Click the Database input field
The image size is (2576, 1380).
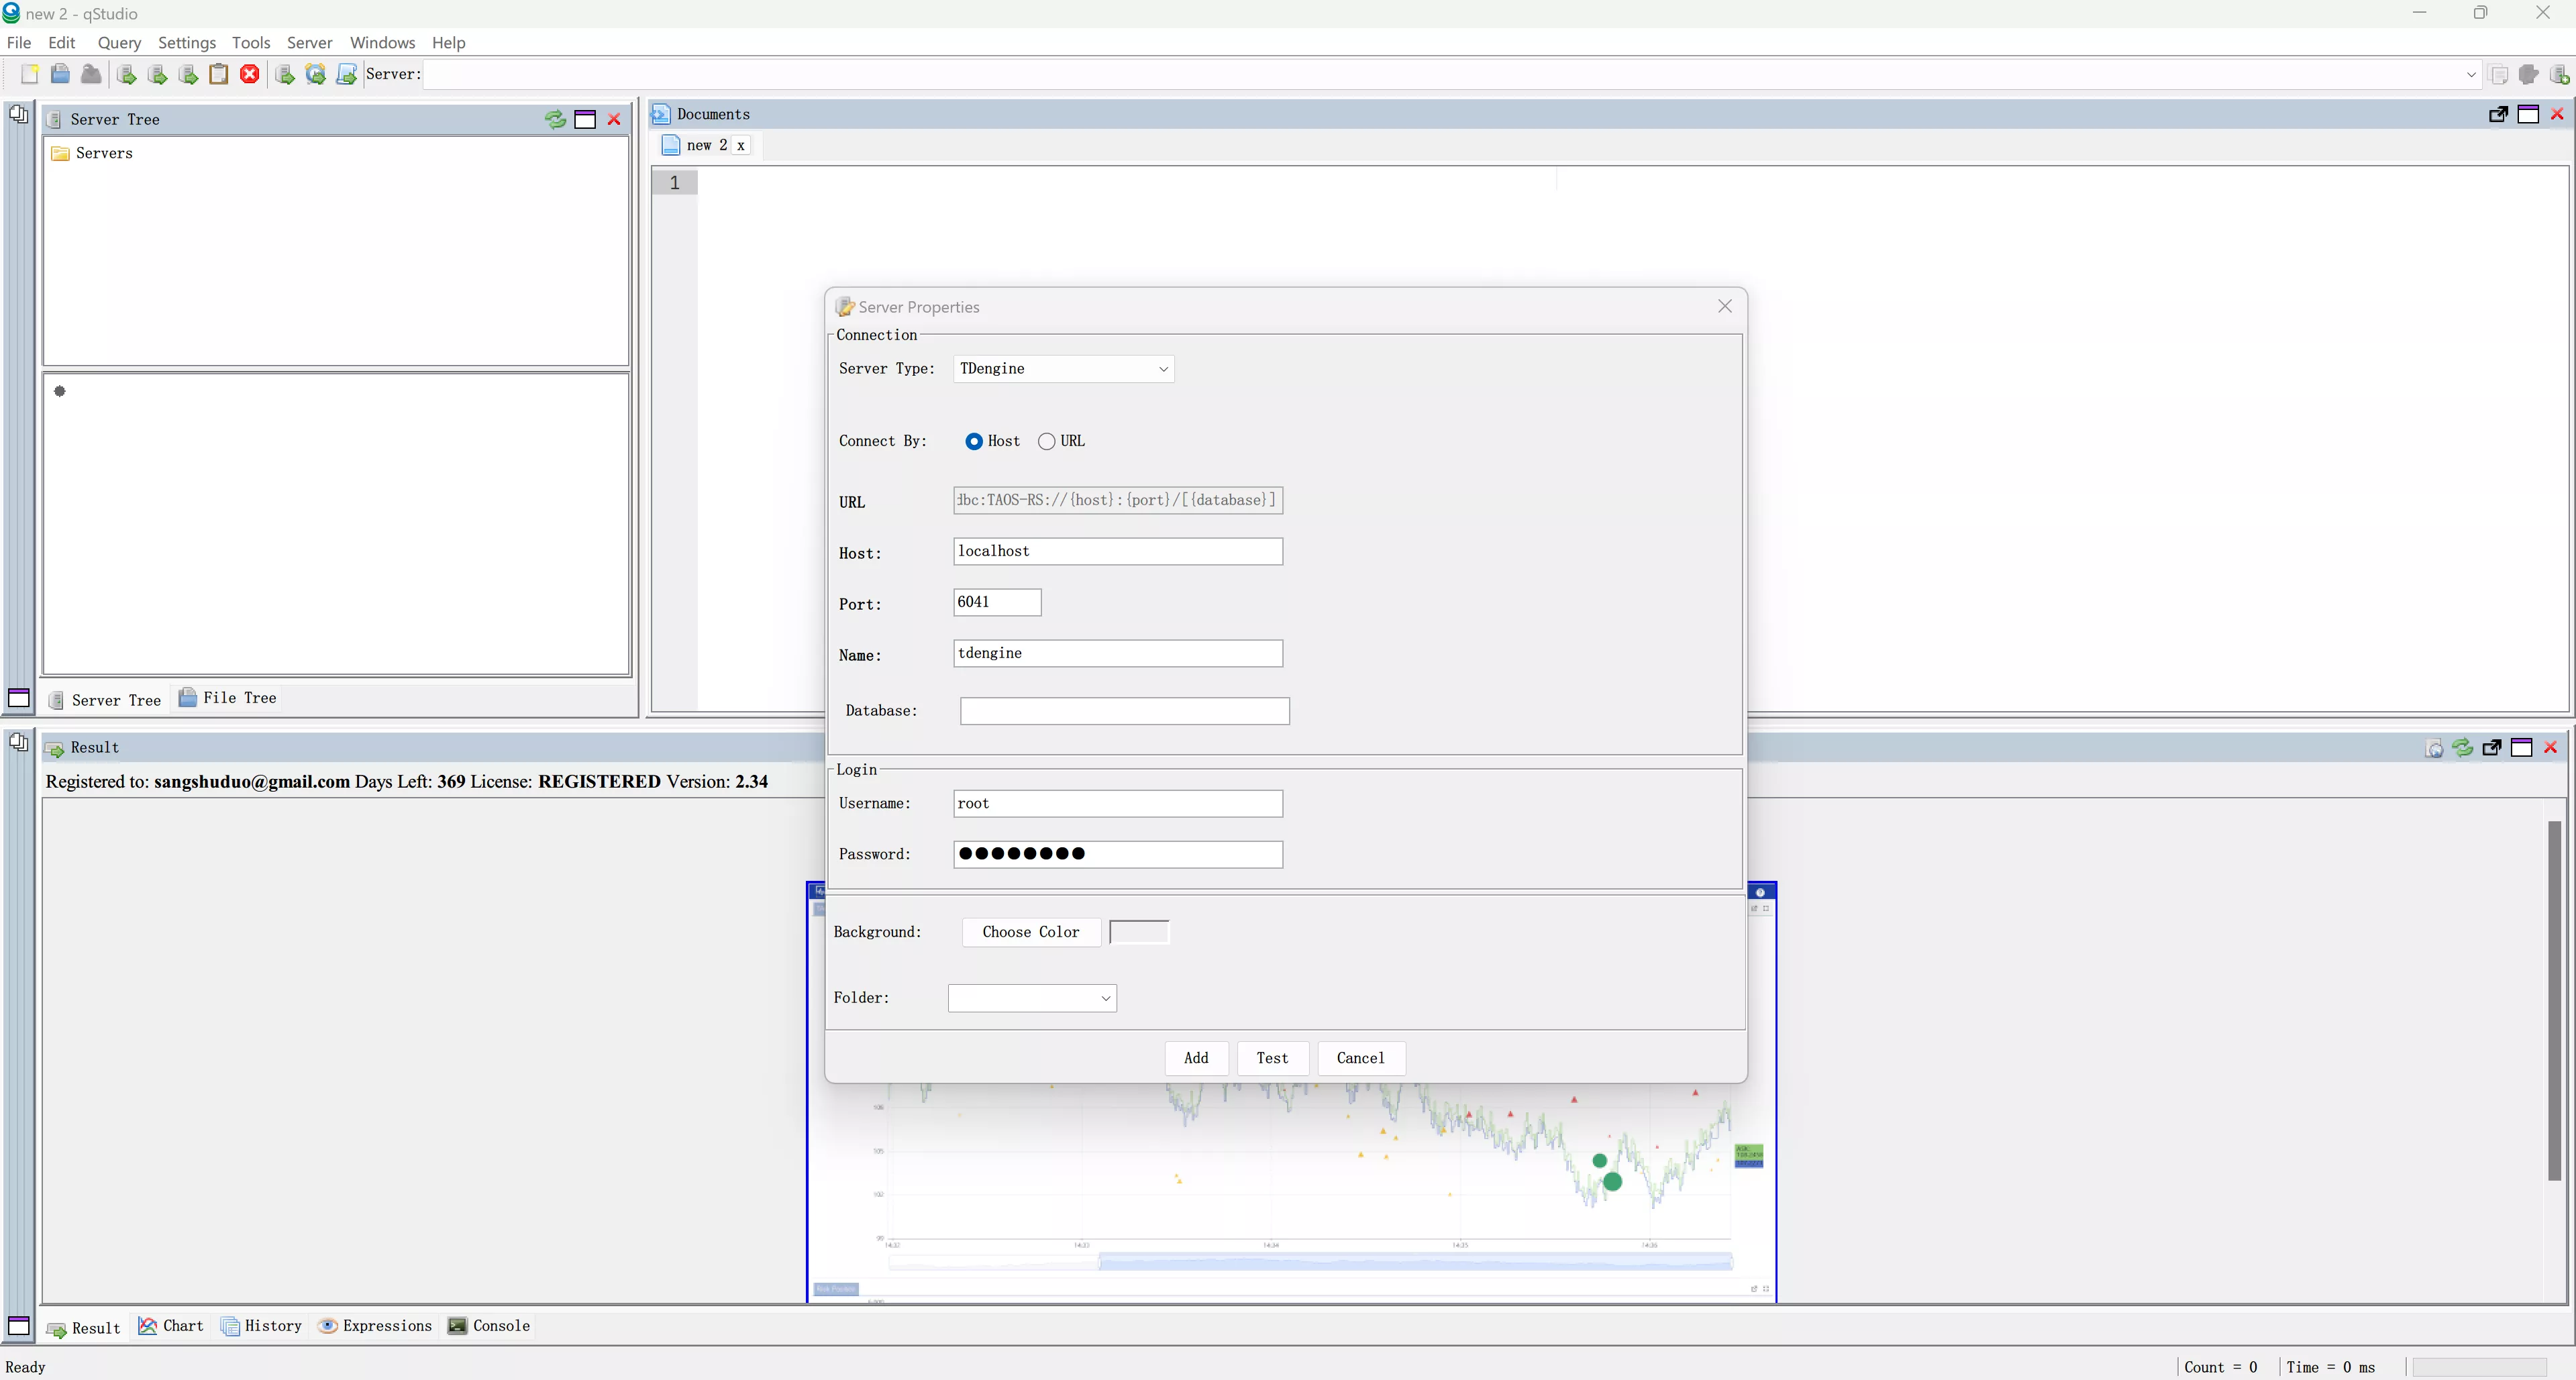pyautogui.click(x=1123, y=710)
